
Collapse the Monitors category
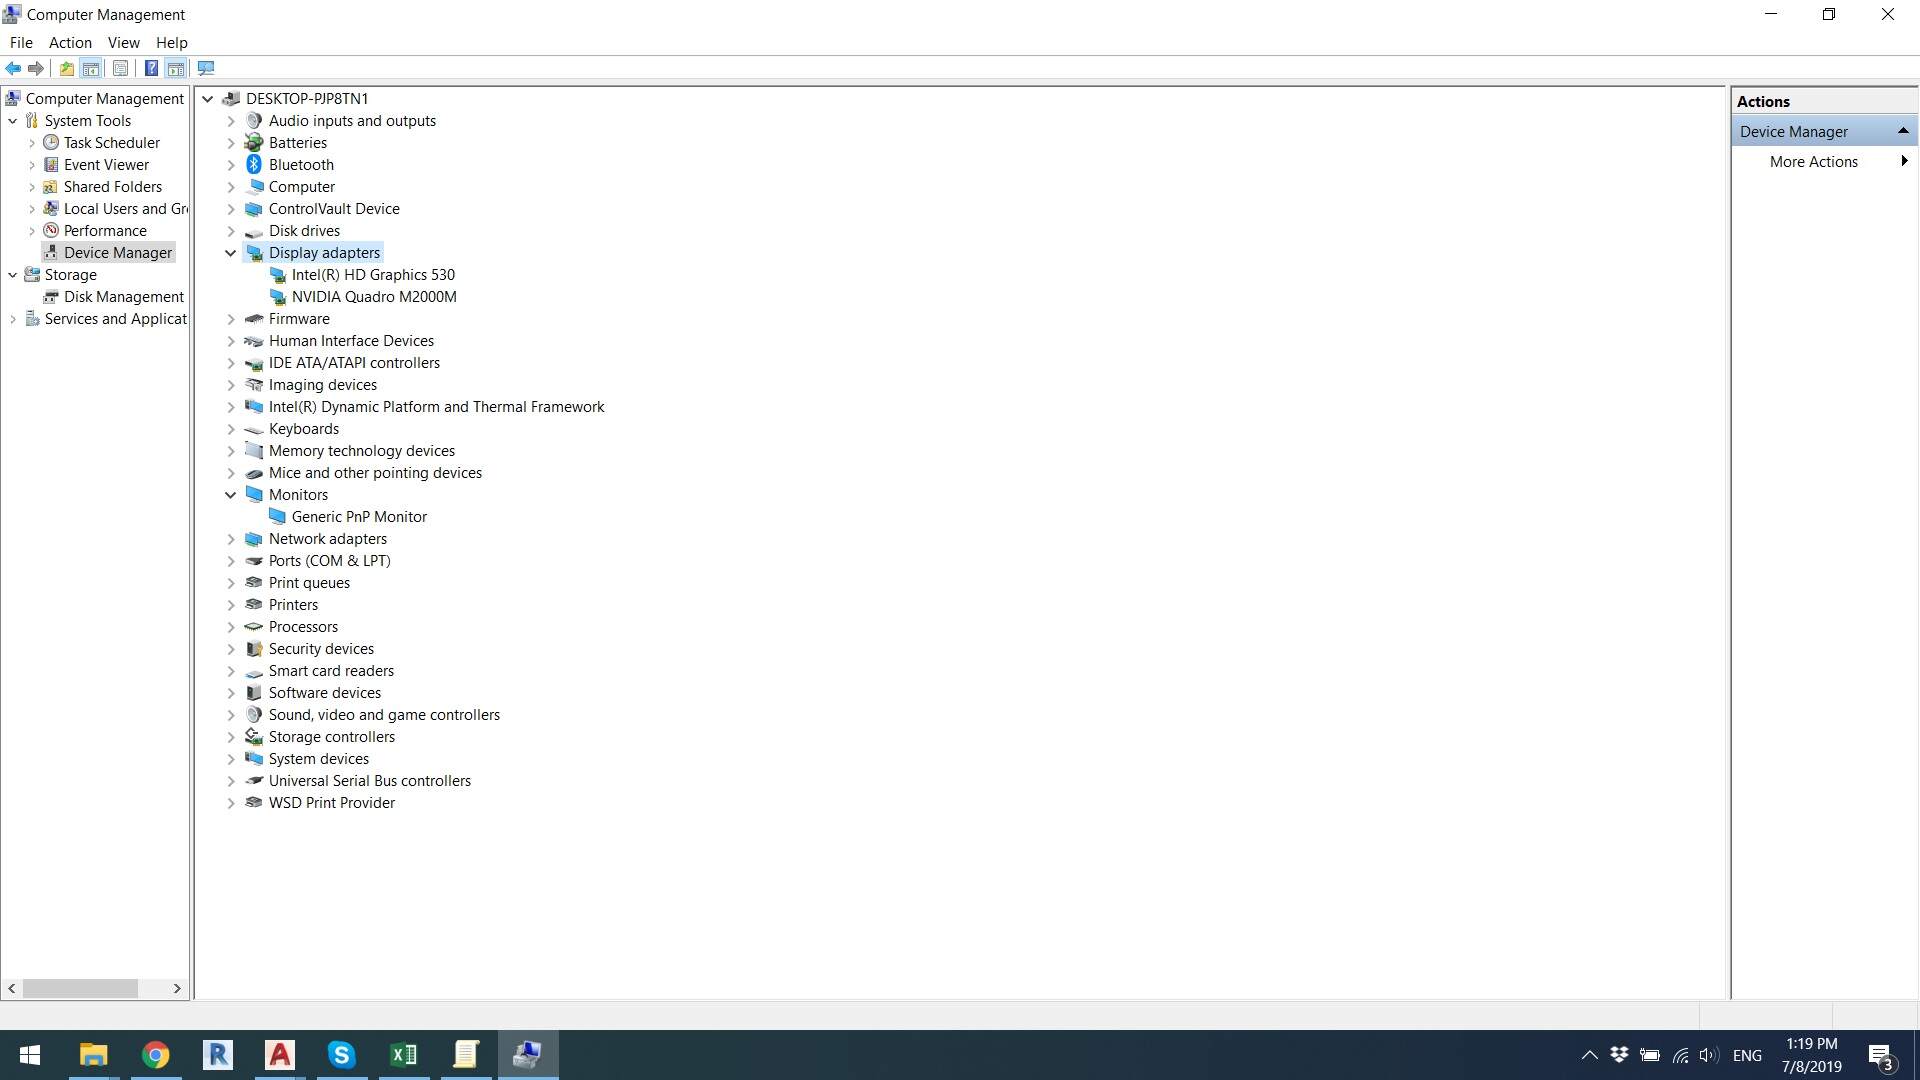[231, 495]
